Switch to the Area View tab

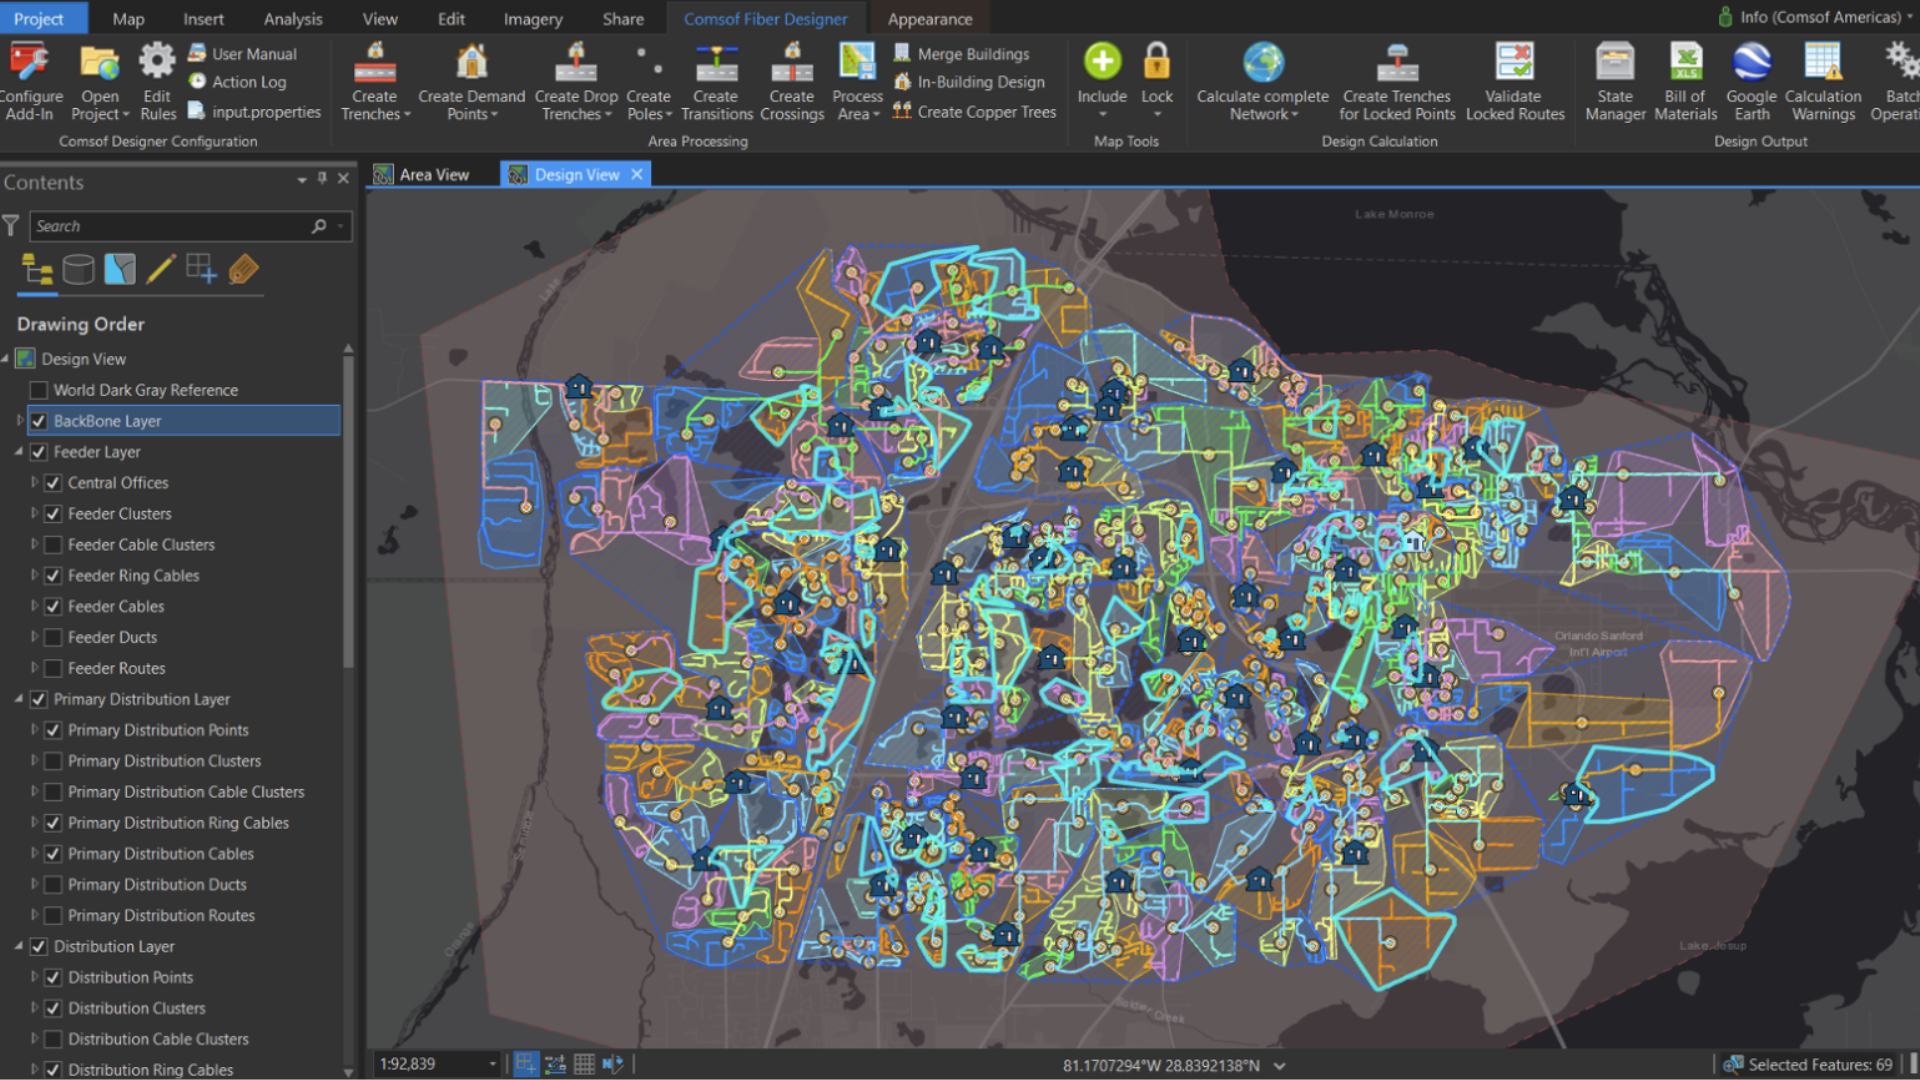point(432,173)
